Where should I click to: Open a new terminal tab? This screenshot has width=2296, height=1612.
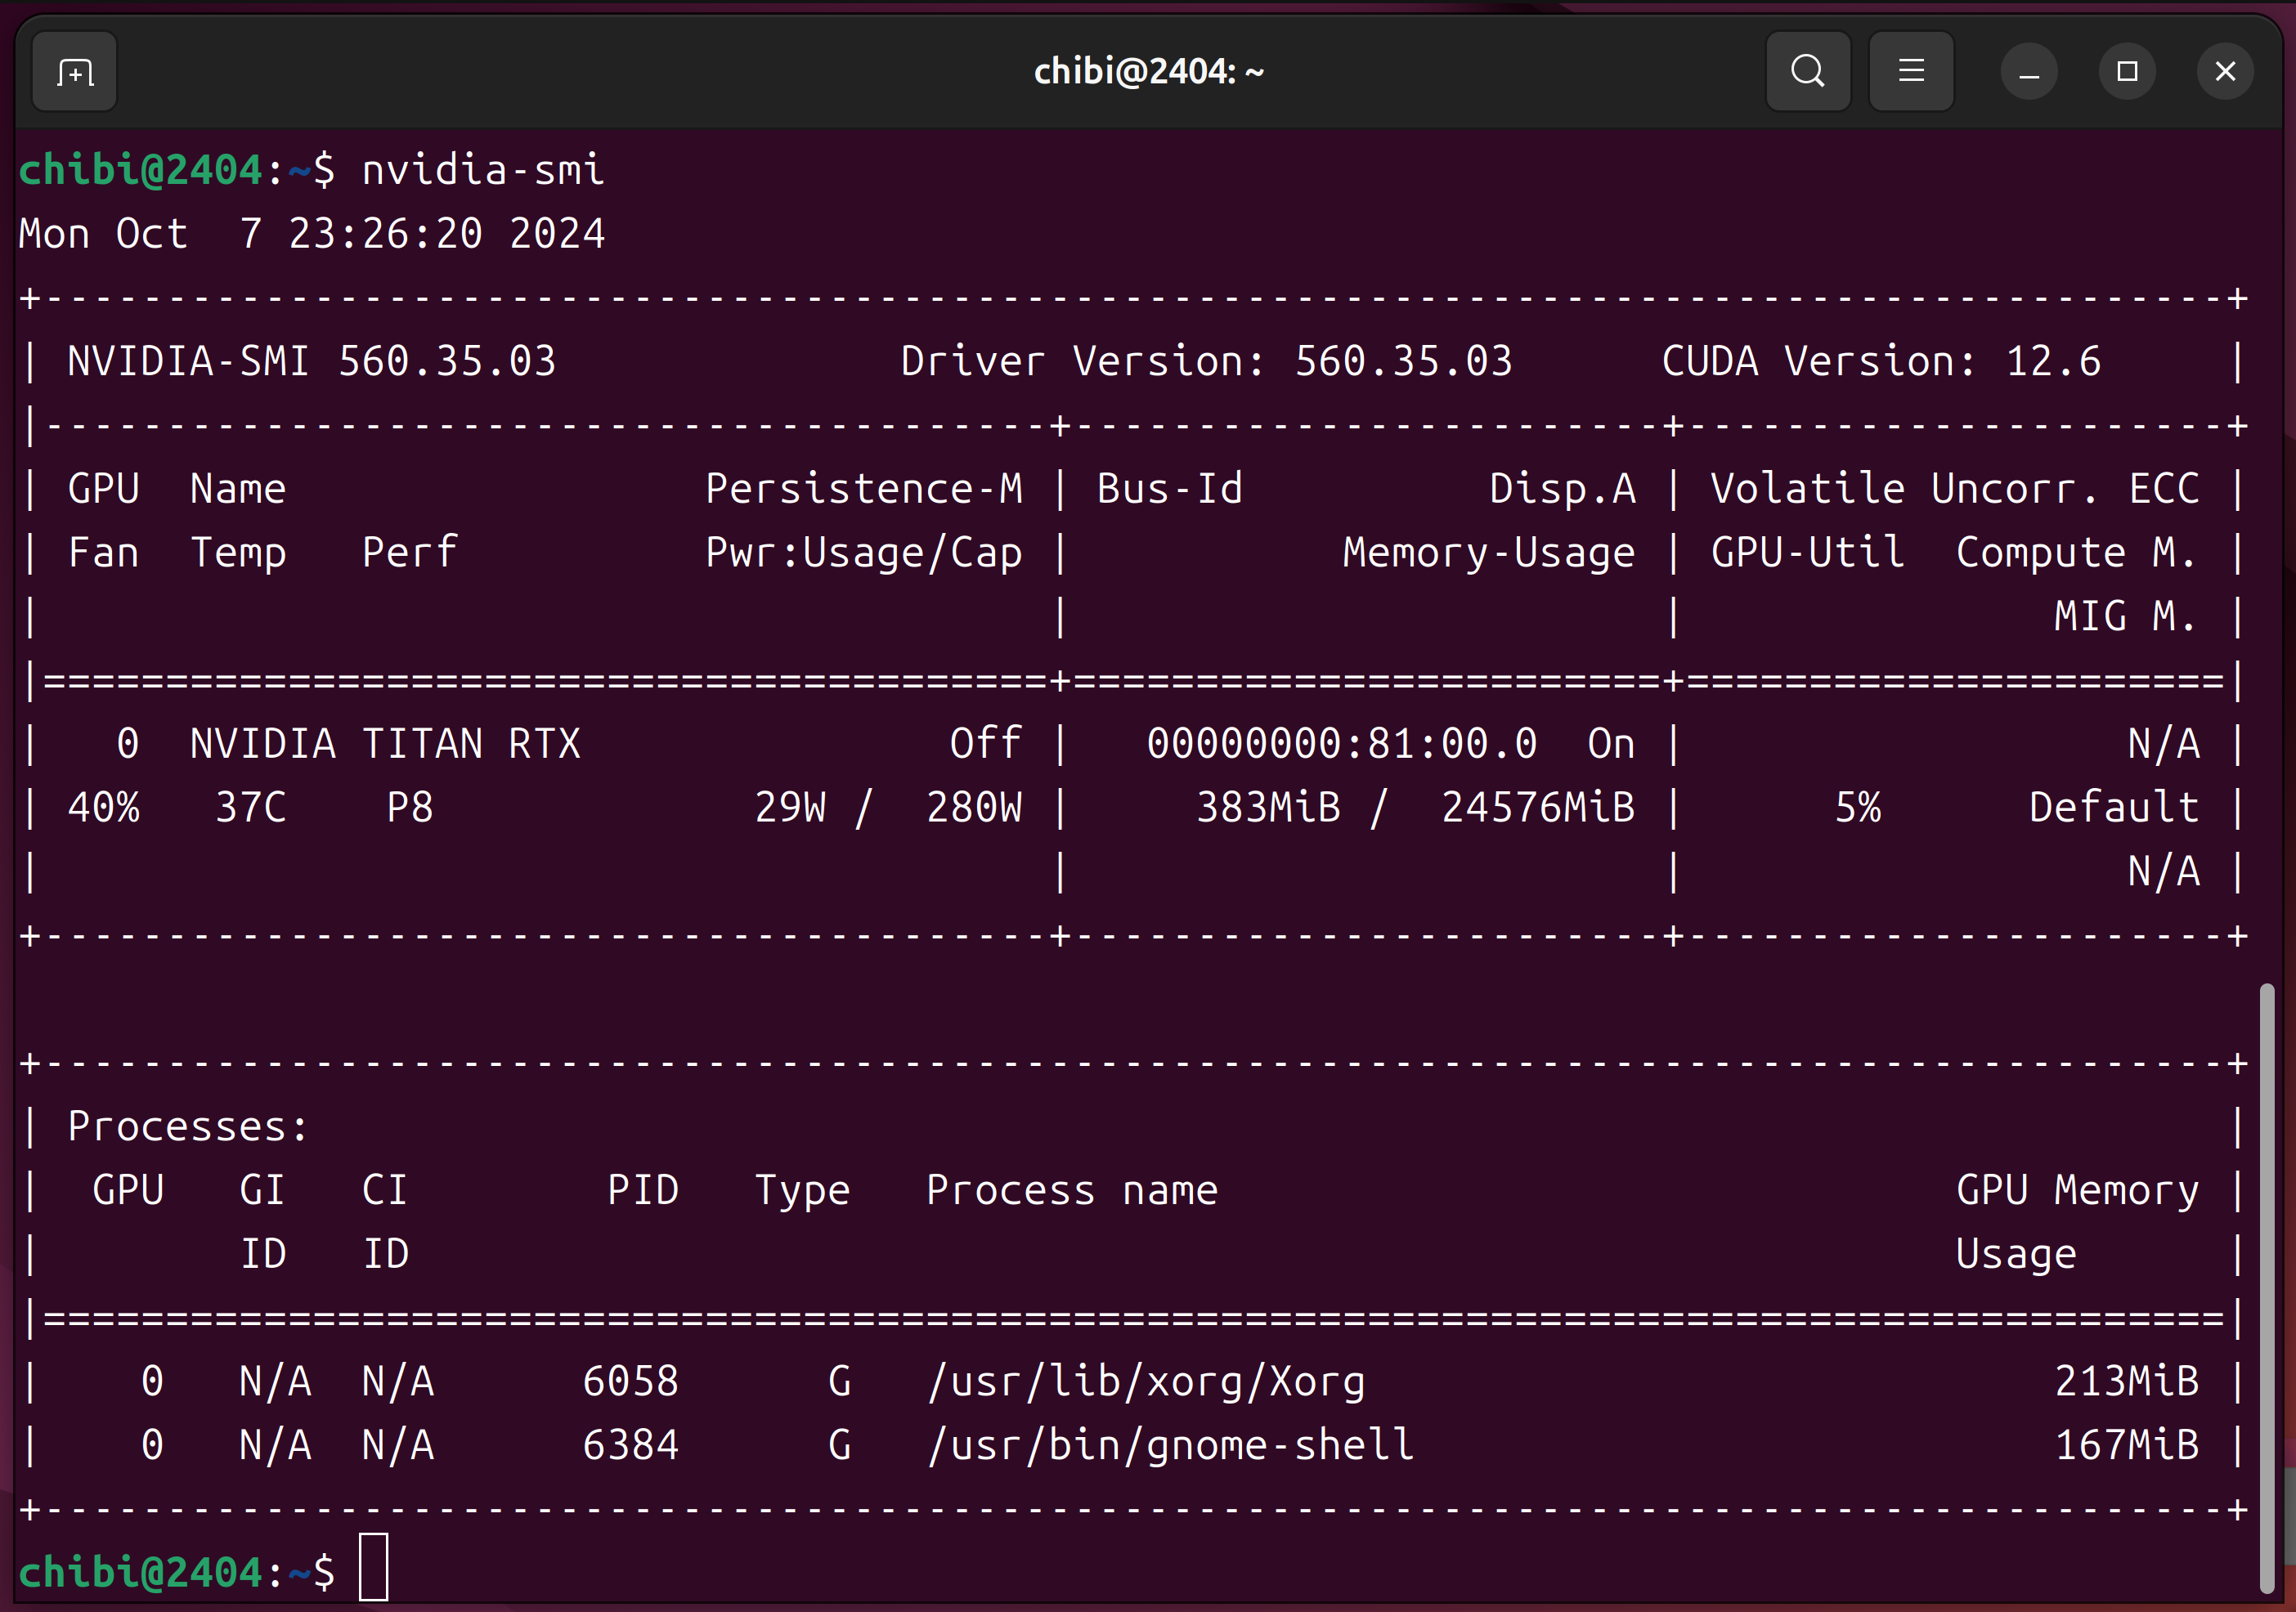click(x=75, y=72)
